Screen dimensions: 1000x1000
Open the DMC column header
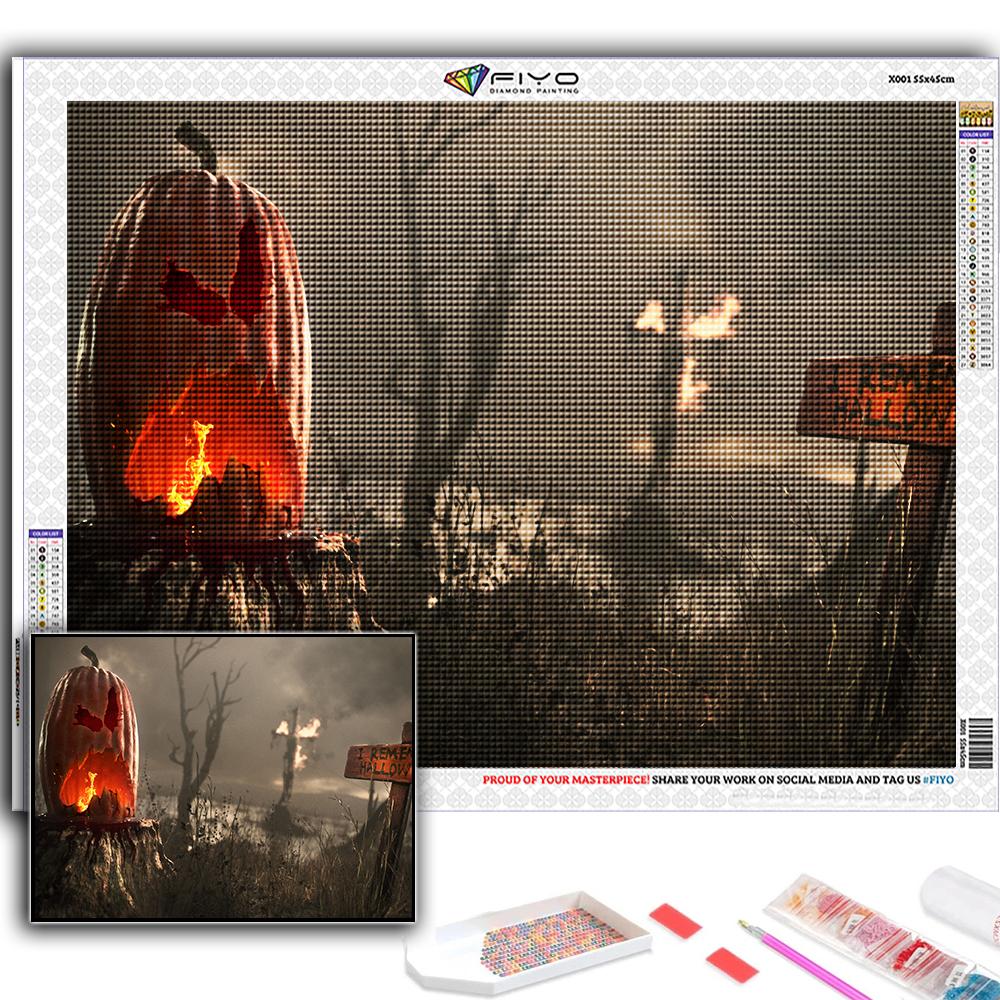click(984, 143)
